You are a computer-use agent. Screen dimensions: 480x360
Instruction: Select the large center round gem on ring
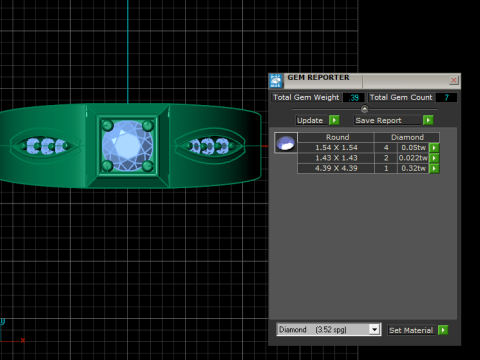[x=127, y=146]
